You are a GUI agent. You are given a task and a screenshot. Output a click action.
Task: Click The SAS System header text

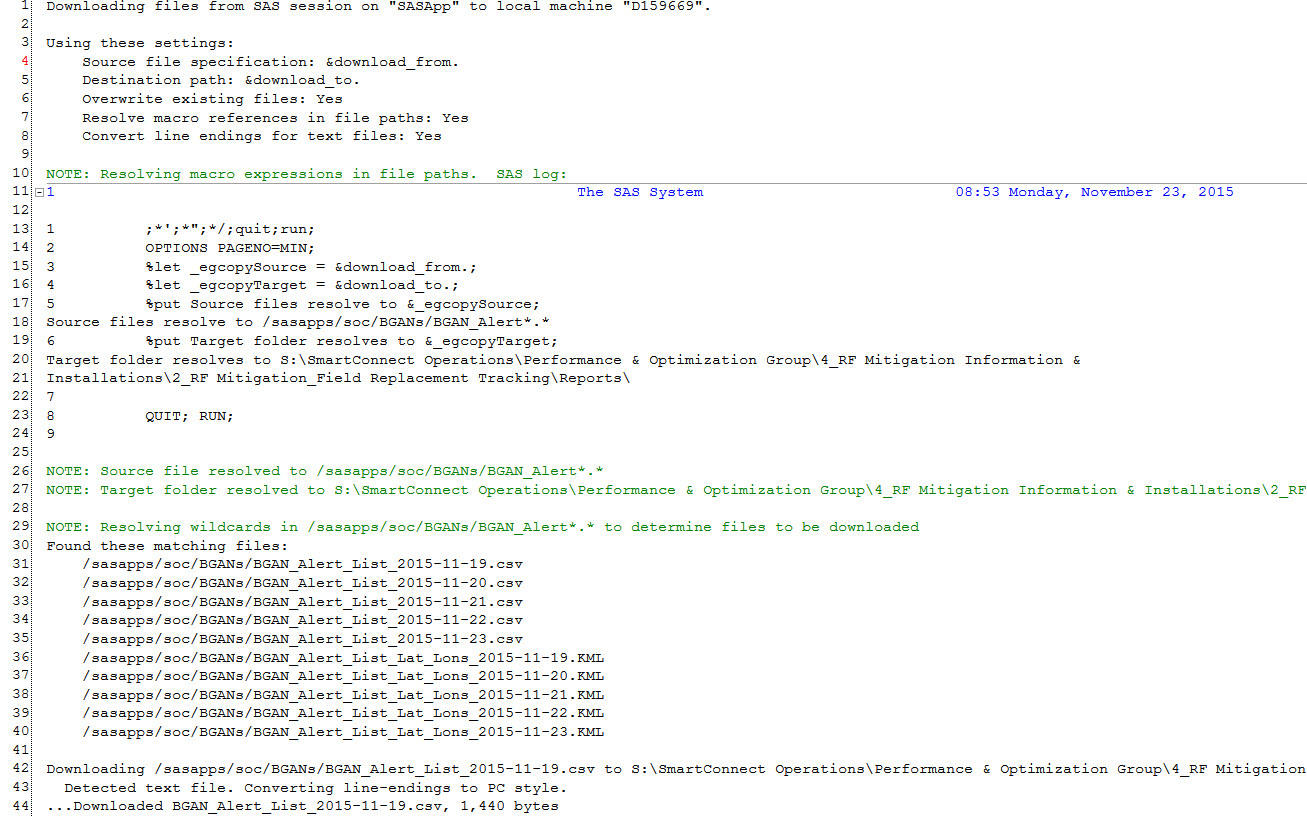(x=640, y=191)
